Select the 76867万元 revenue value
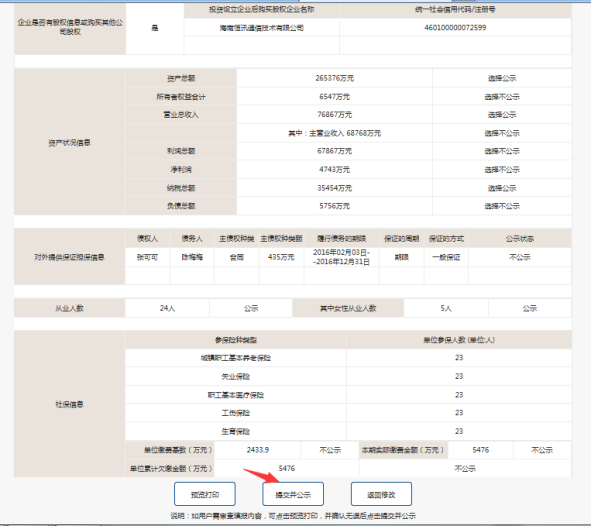The width and height of the screenshot is (592, 527). (x=335, y=114)
